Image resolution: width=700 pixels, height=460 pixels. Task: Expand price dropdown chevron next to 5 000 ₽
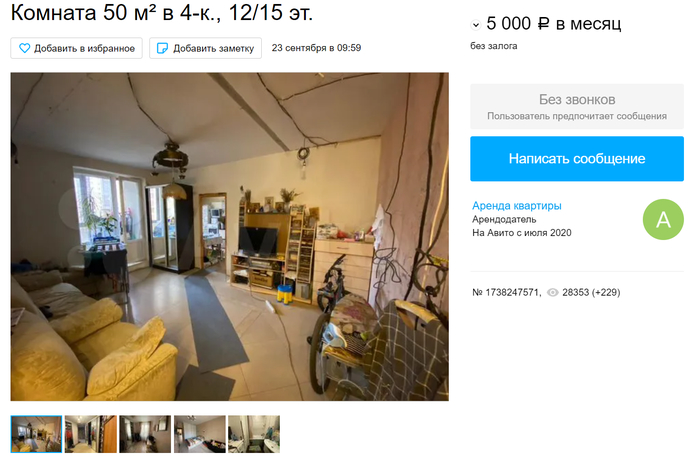(x=475, y=25)
